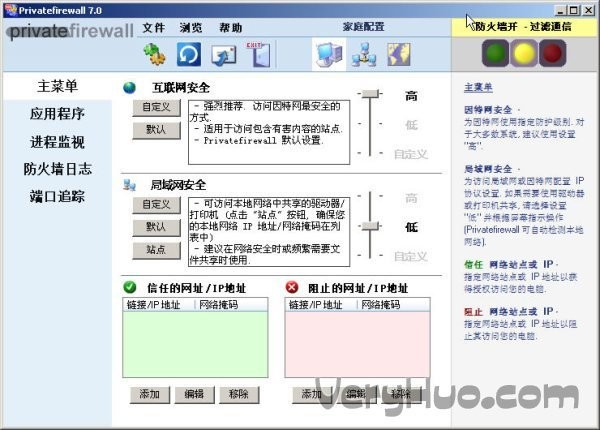Click the 家庭配置 profile label
This screenshot has height=430, width=600.
tap(363, 27)
